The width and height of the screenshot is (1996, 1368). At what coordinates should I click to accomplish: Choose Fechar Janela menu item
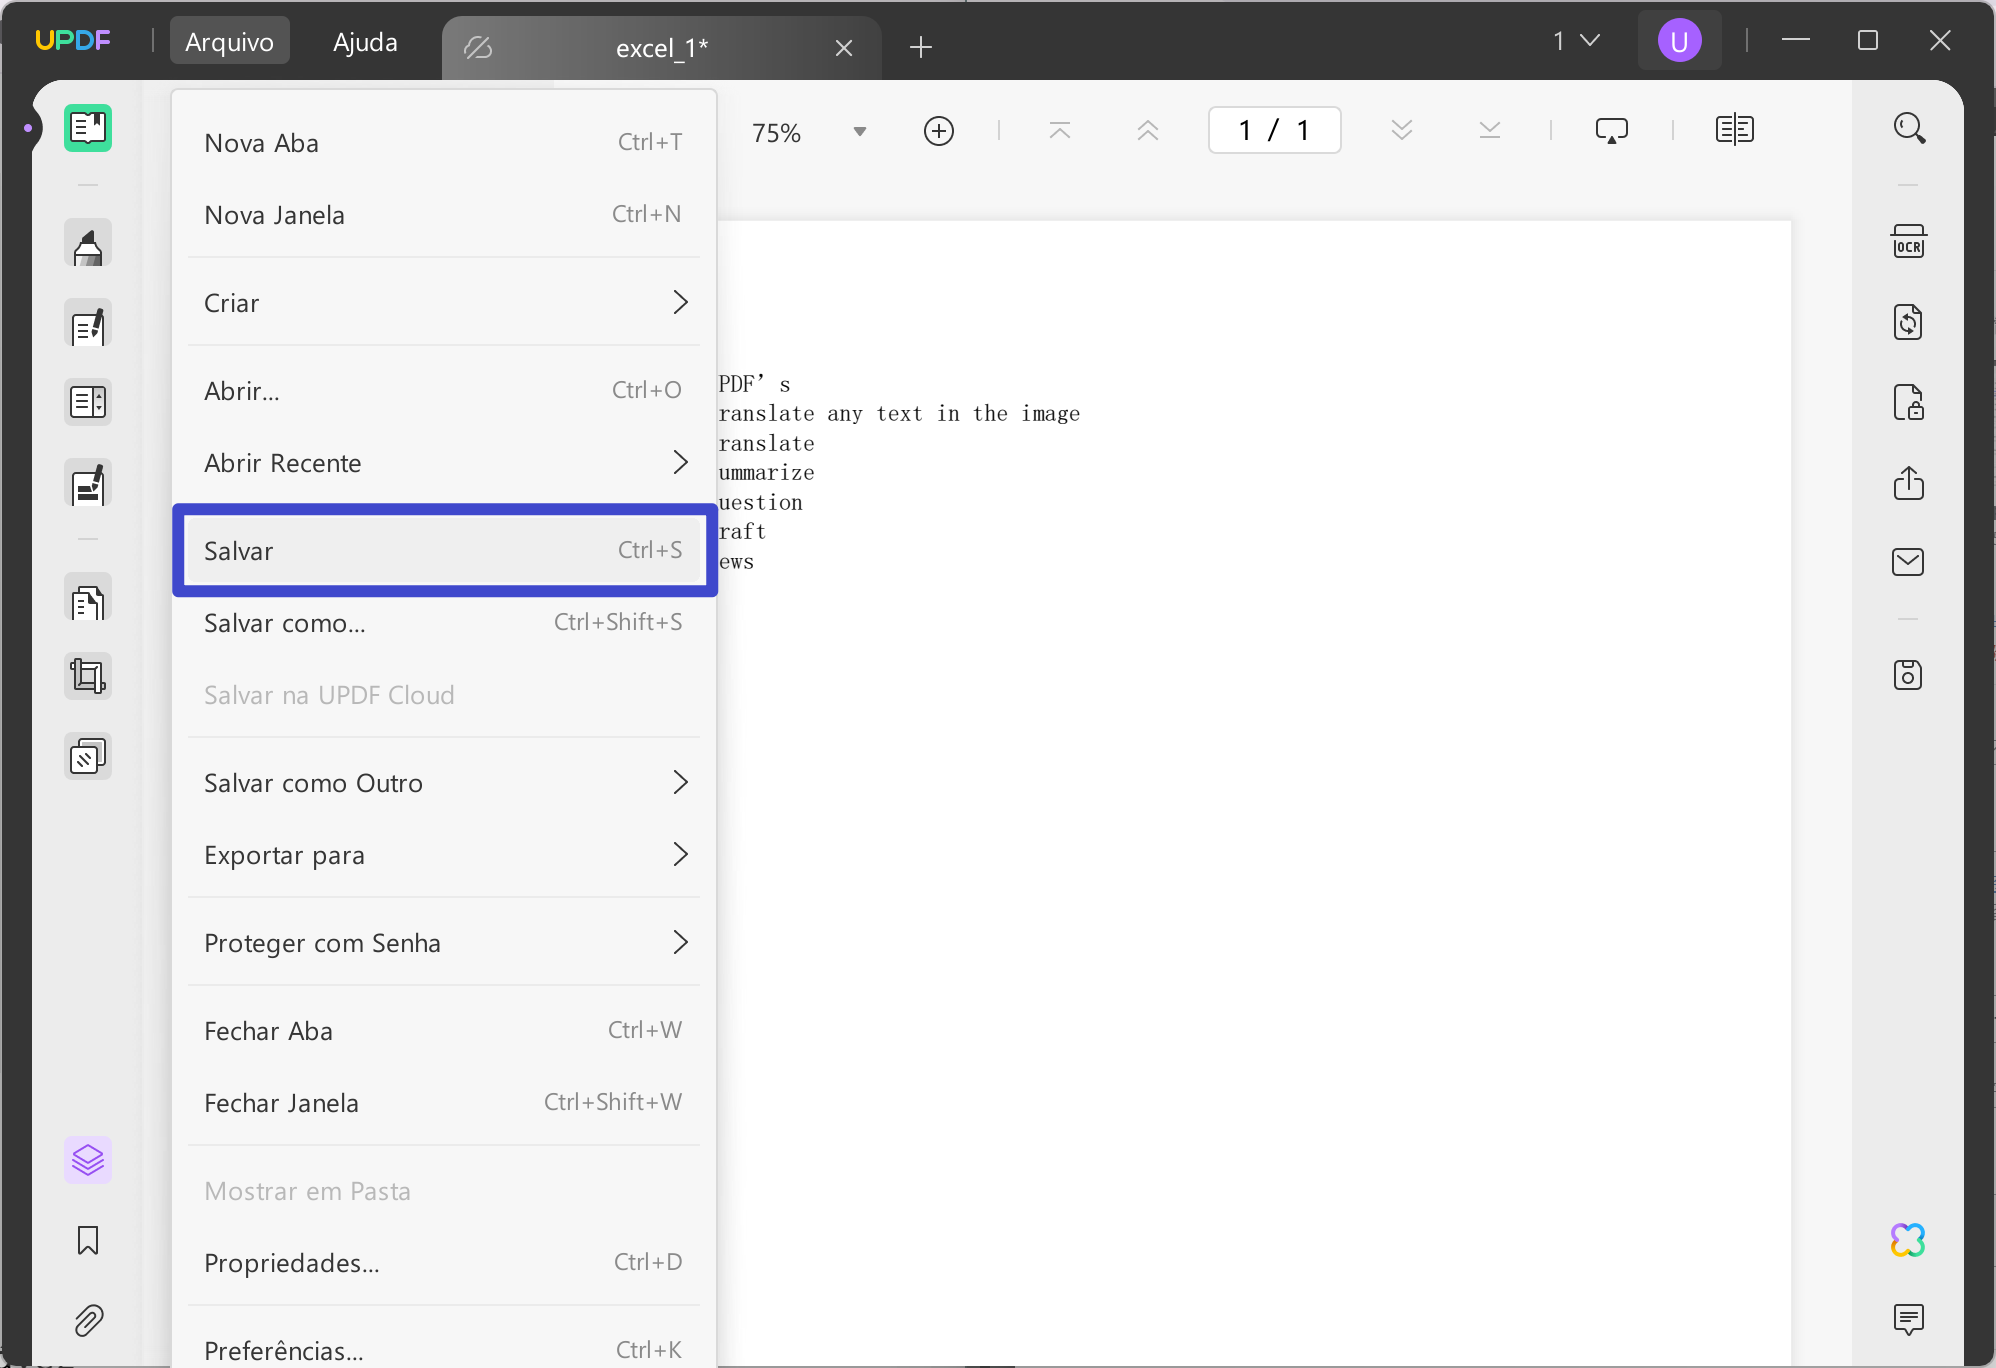pos(444,1102)
